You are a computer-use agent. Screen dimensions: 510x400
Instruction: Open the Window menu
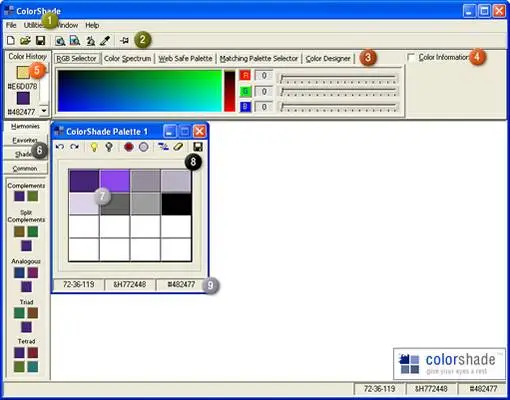point(68,25)
